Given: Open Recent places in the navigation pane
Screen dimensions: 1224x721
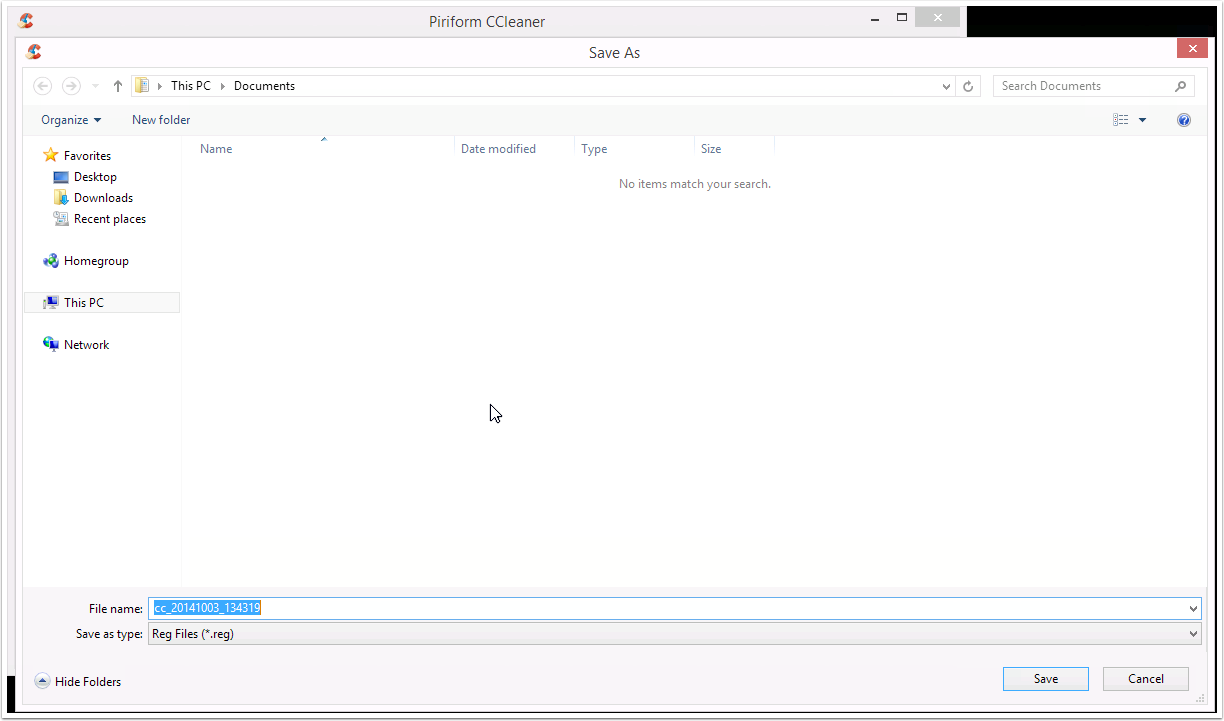Looking at the screenshot, I should tap(110, 219).
